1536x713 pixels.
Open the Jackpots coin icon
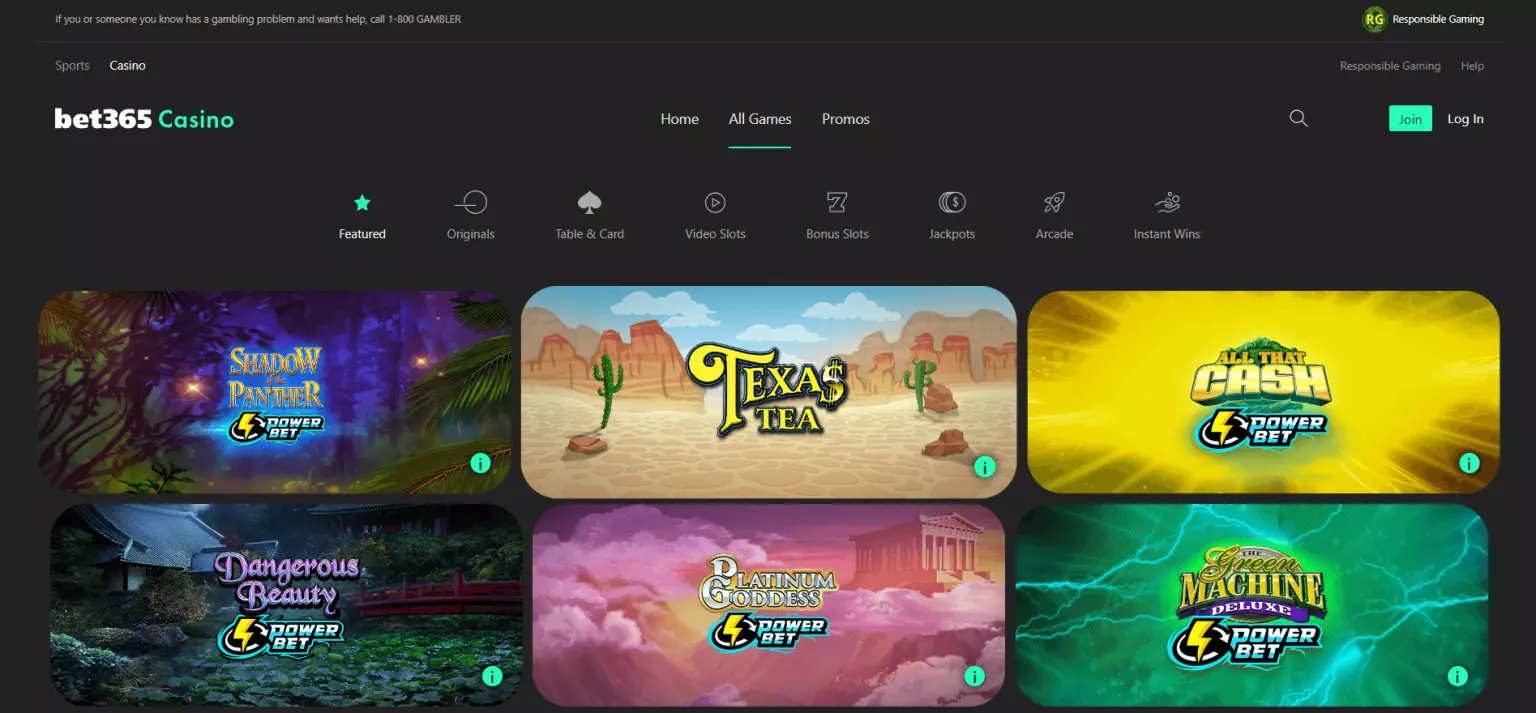tap(952, 203)
